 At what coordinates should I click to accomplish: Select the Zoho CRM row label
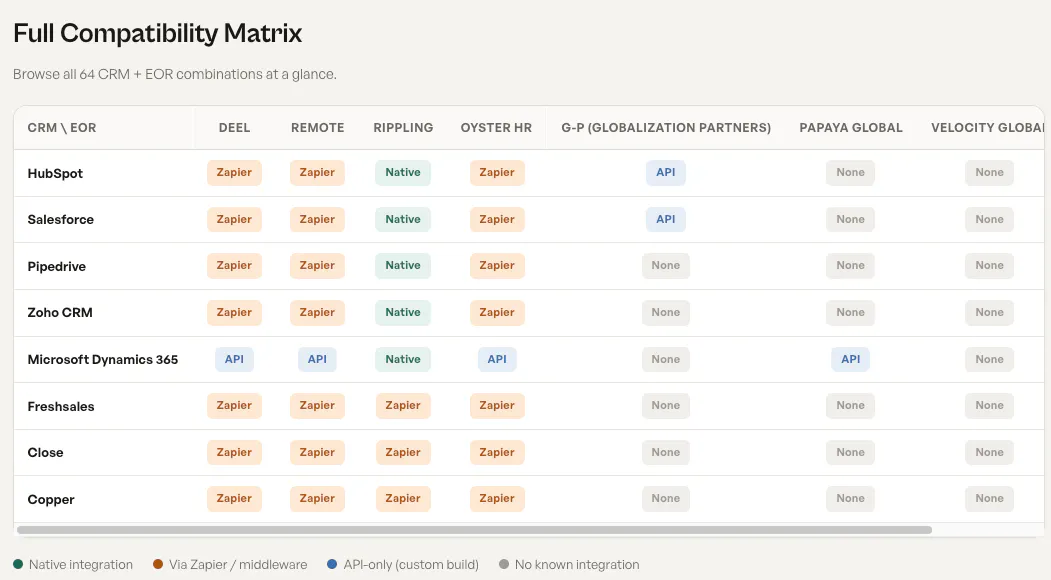click(x=60, y=312)
